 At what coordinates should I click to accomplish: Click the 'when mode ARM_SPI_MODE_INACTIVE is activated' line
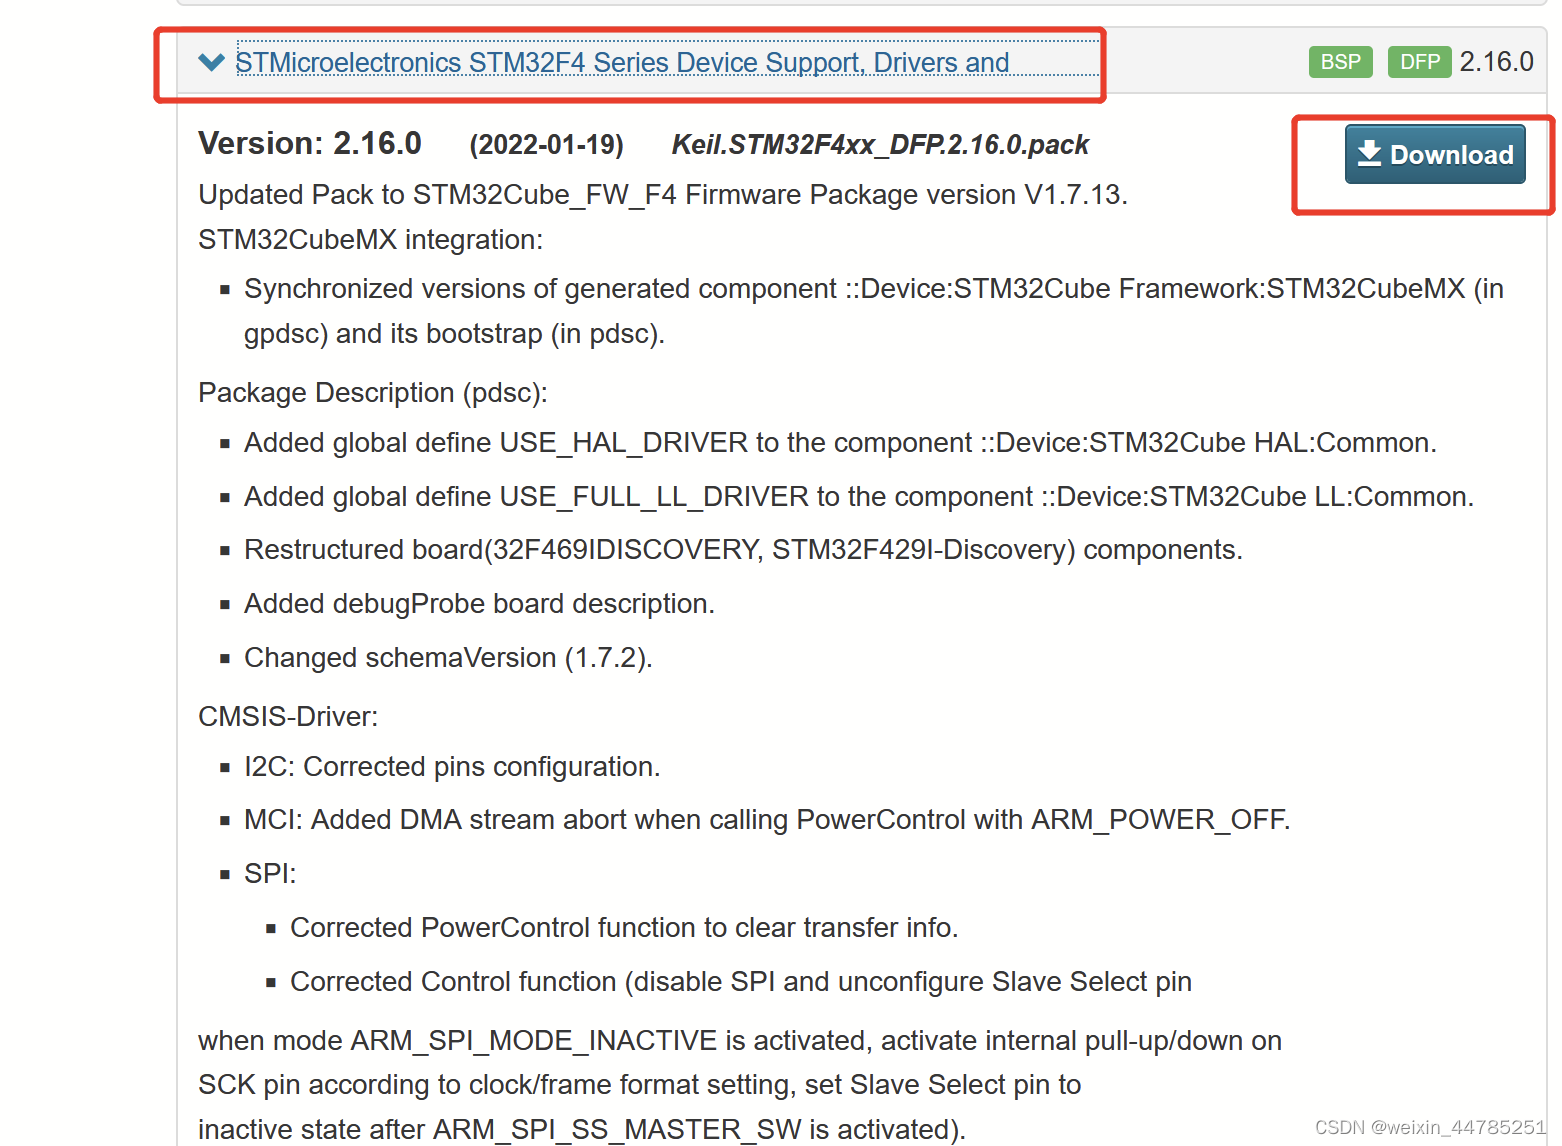(740, 1041)
